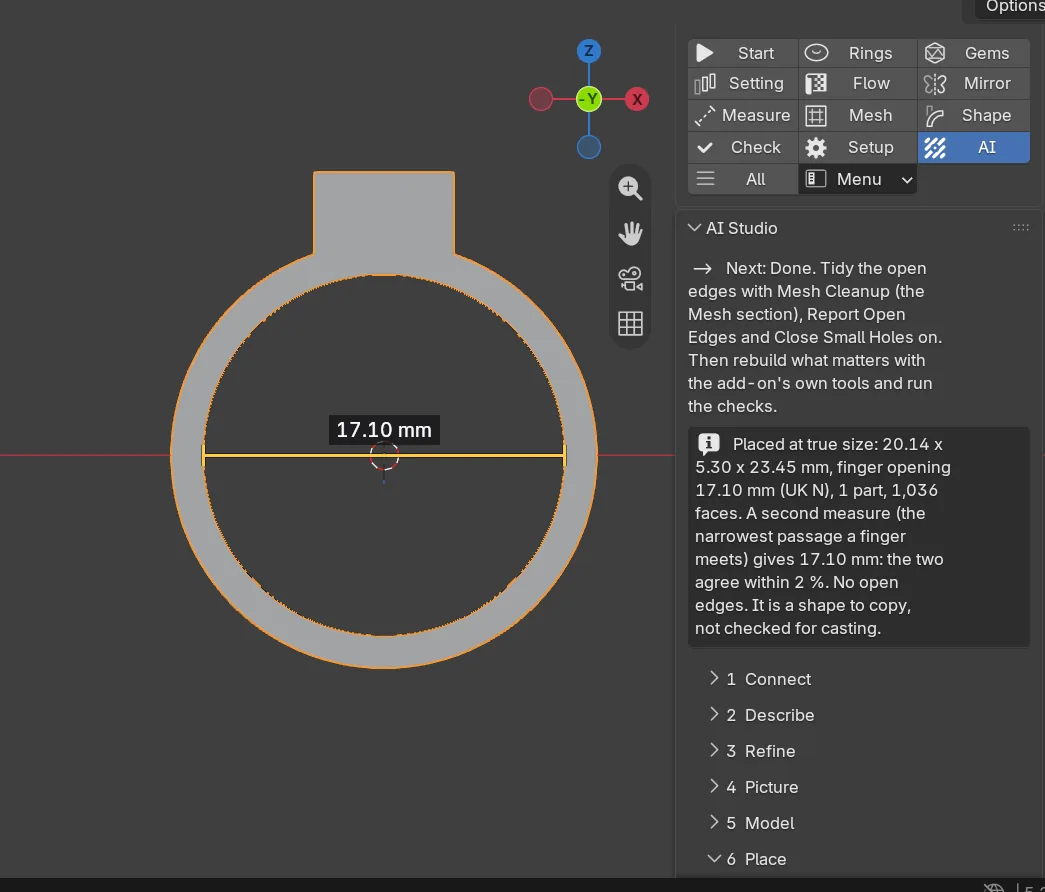This screenshot has height=892, width=1045.
Task: Open the Flow tab
Action: coord(858,83)
